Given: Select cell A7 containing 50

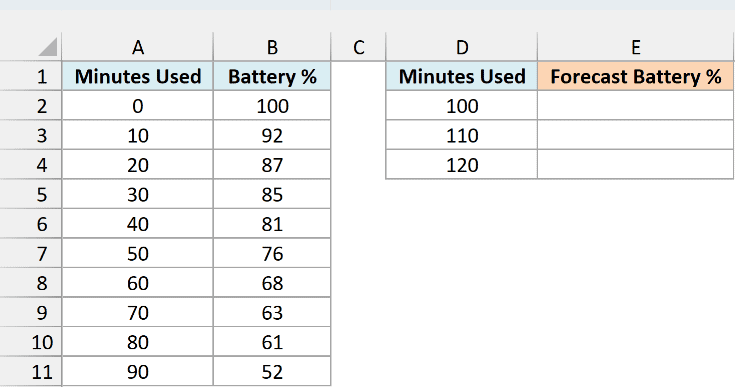Looking at the screenshot, I should point(137,253).
